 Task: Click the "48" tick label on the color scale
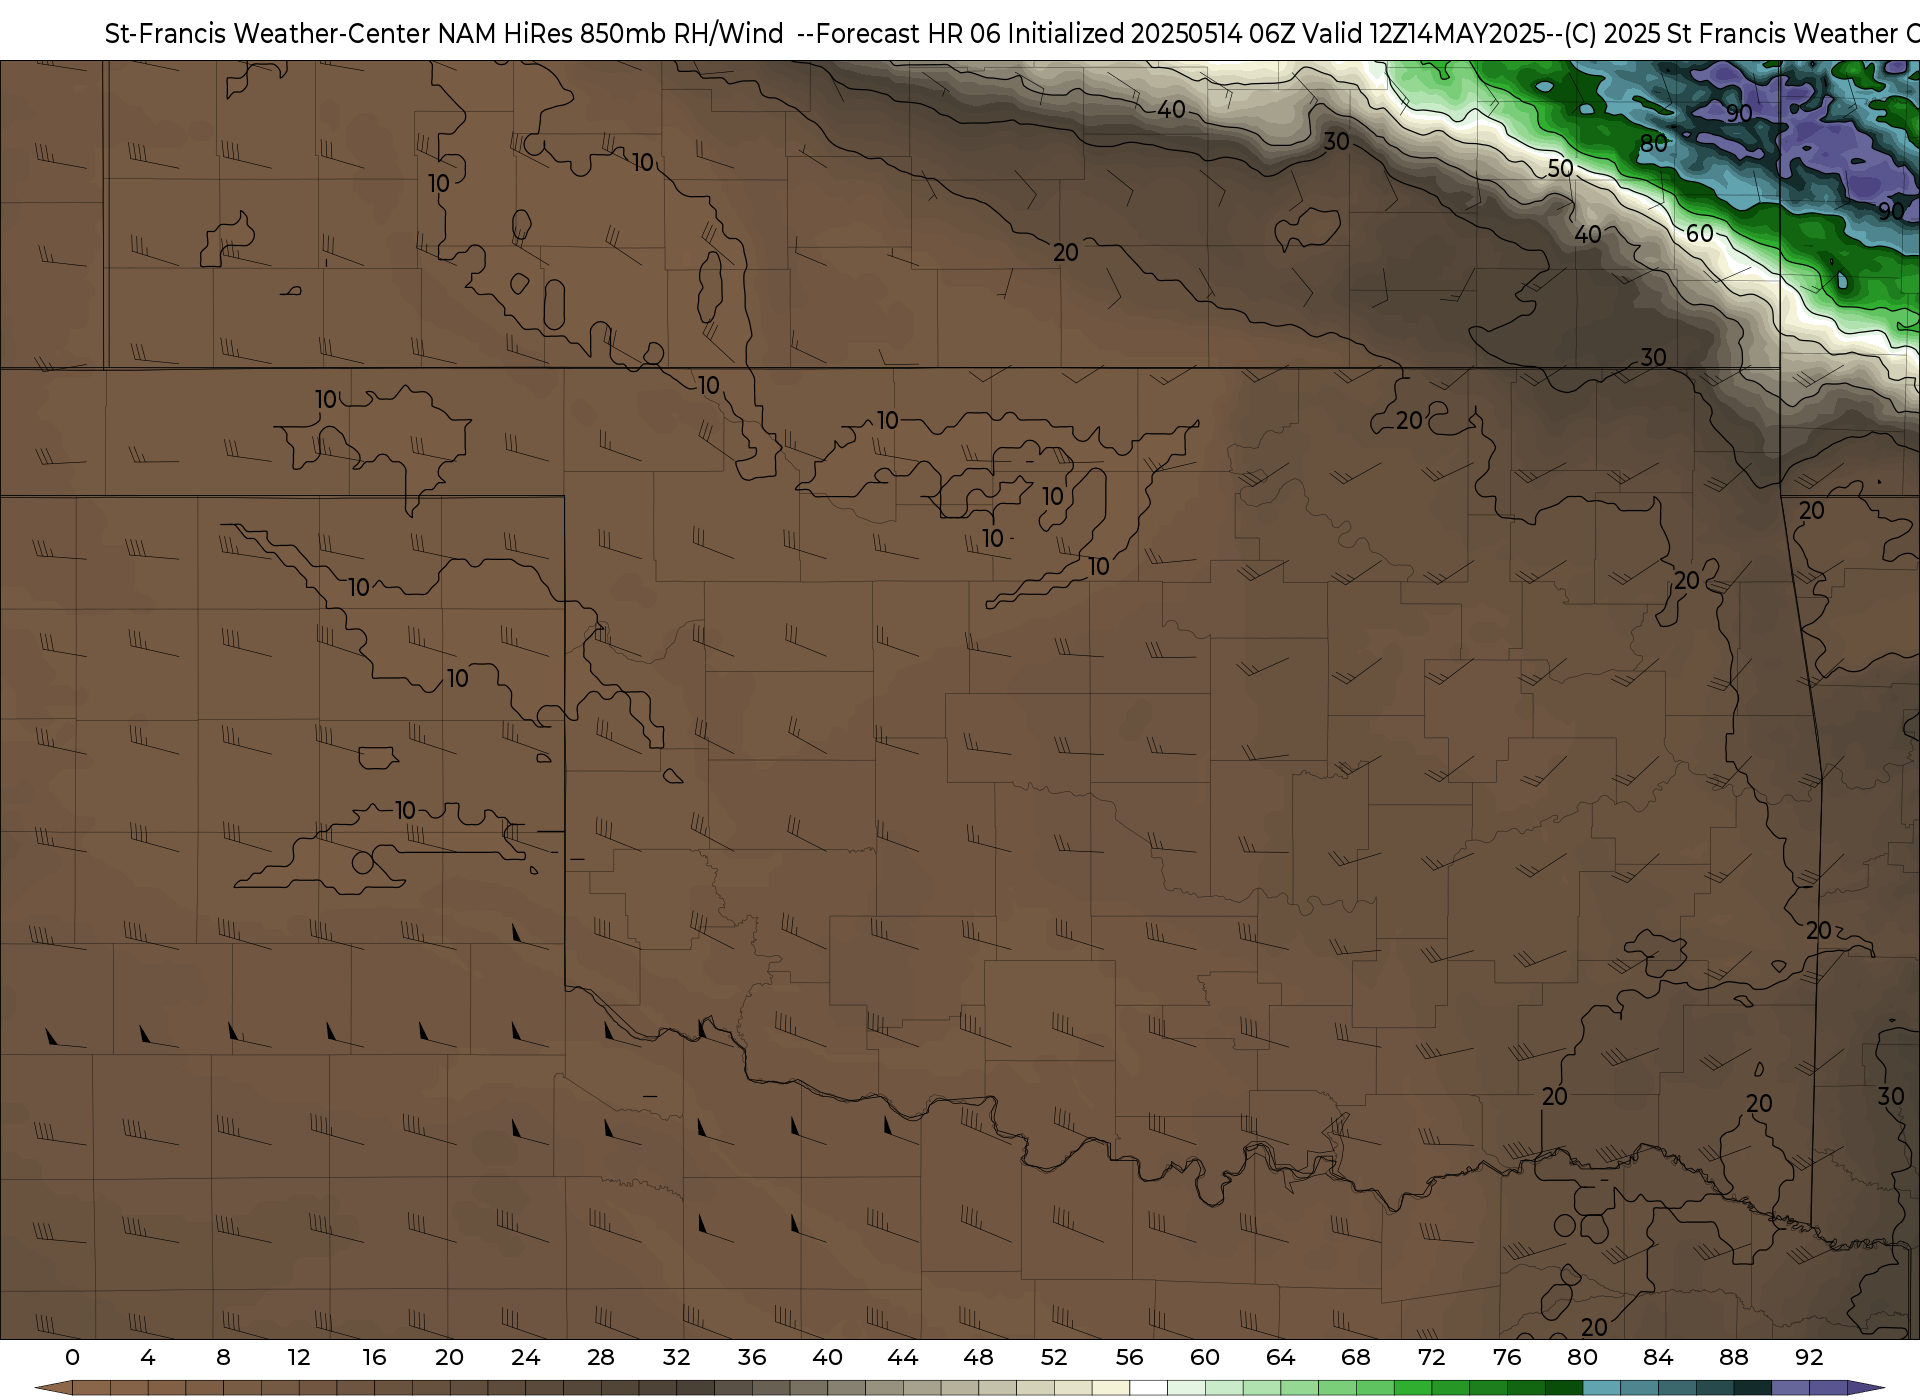(x=978, y=1357)
